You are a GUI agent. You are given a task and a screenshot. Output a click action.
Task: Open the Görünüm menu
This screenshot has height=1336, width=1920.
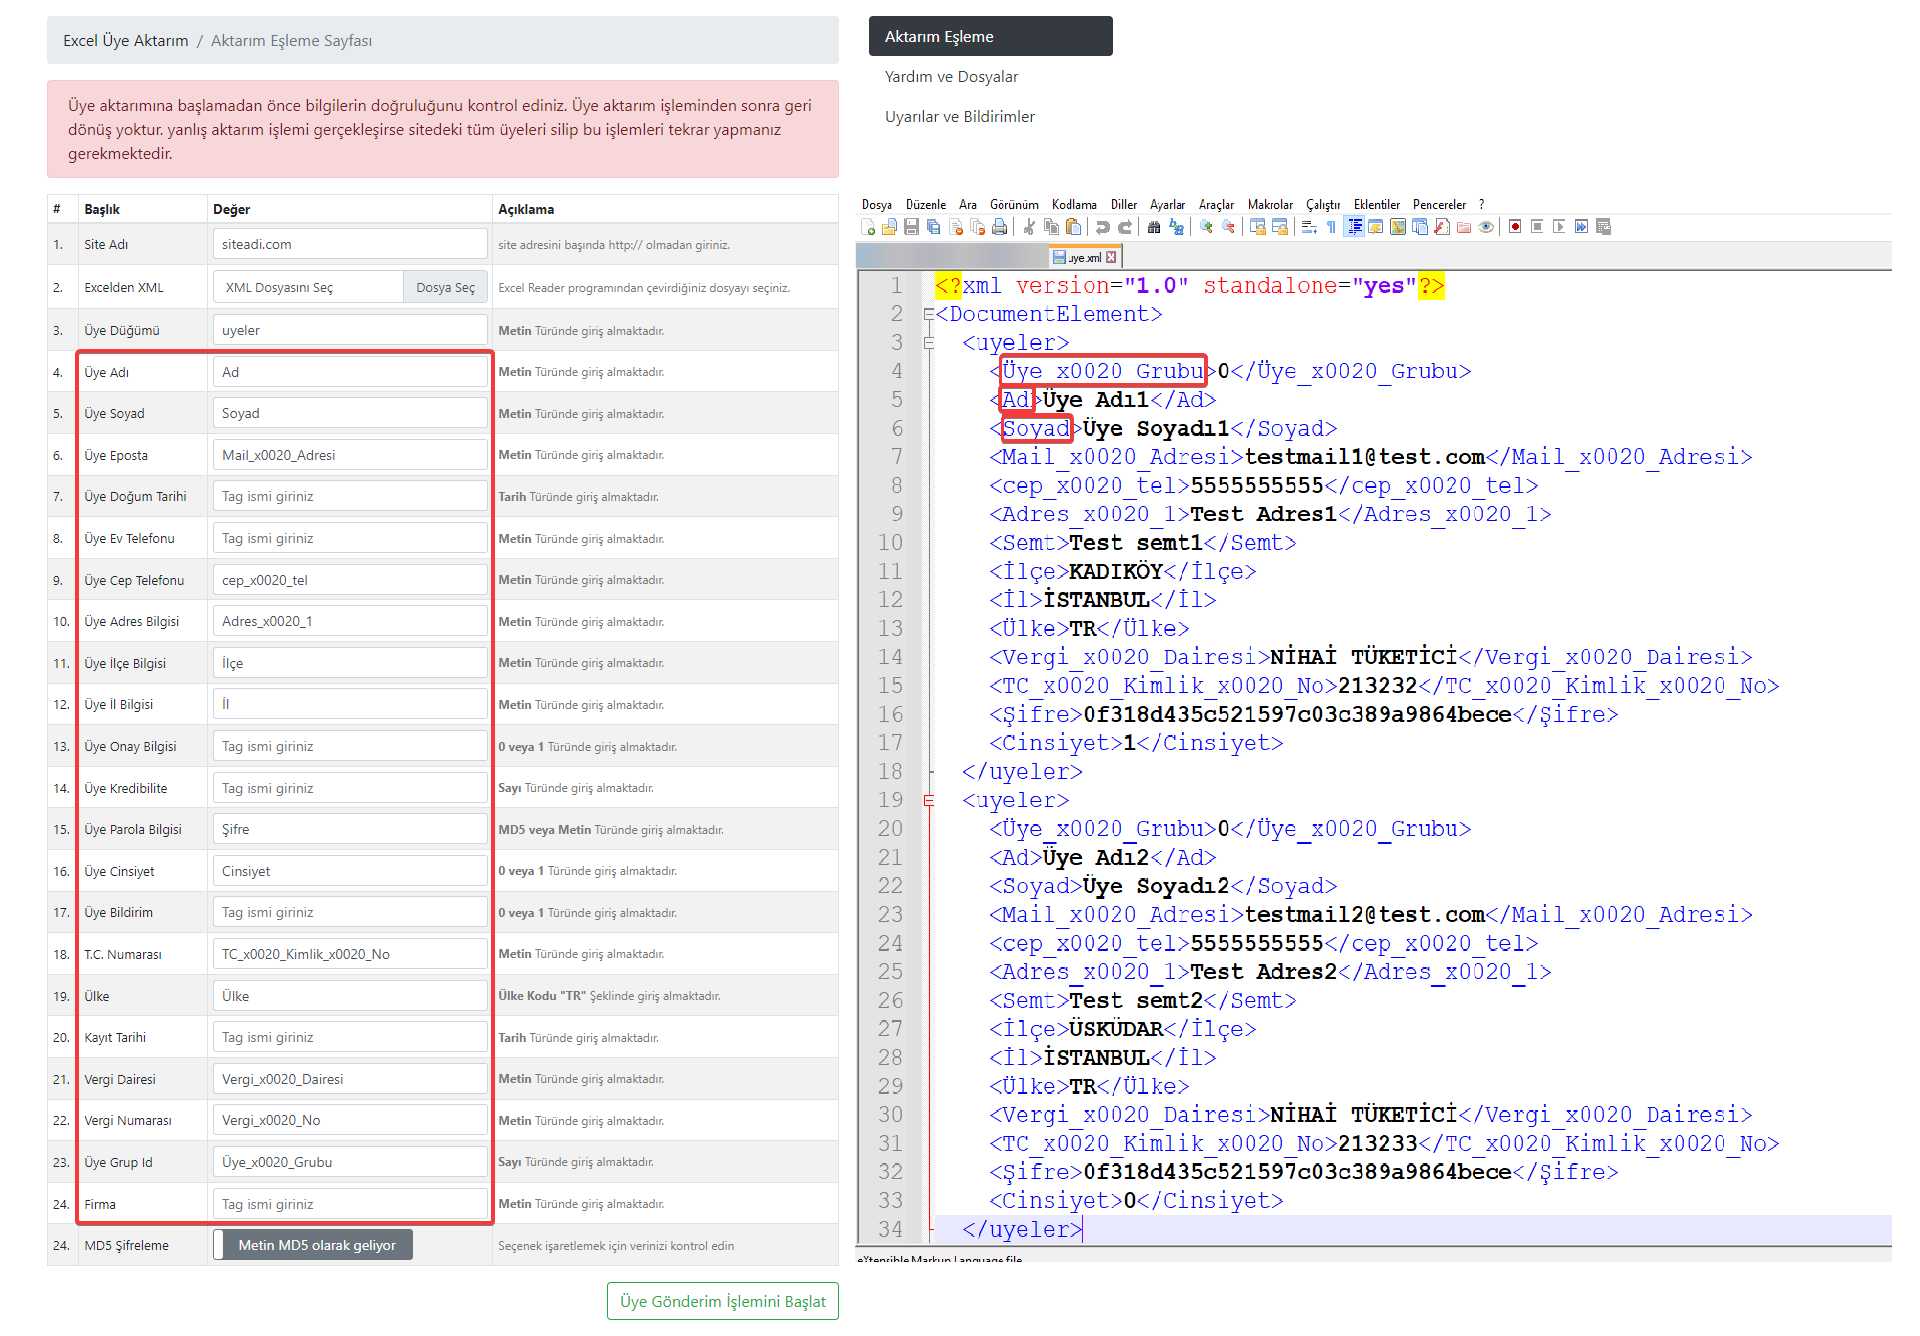pyautogui.click(x=1014, y=204)
